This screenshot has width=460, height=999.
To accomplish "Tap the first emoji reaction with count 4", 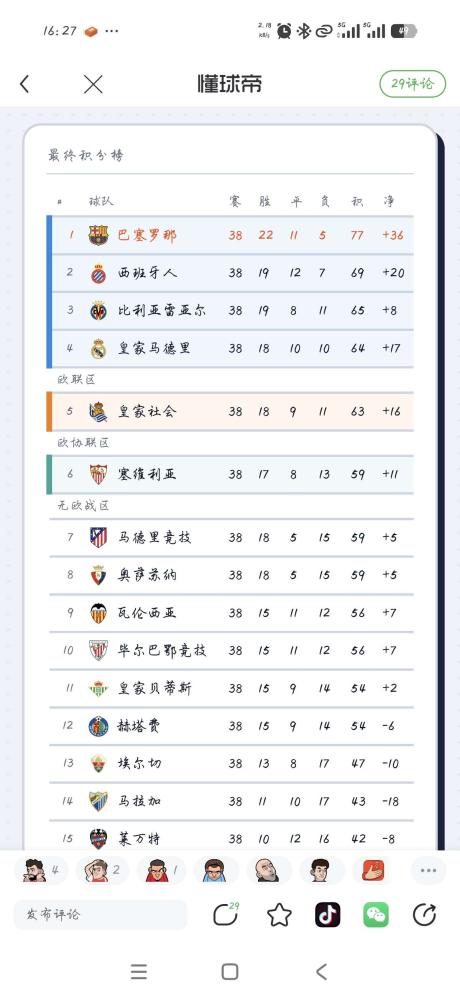I will 41,870.
